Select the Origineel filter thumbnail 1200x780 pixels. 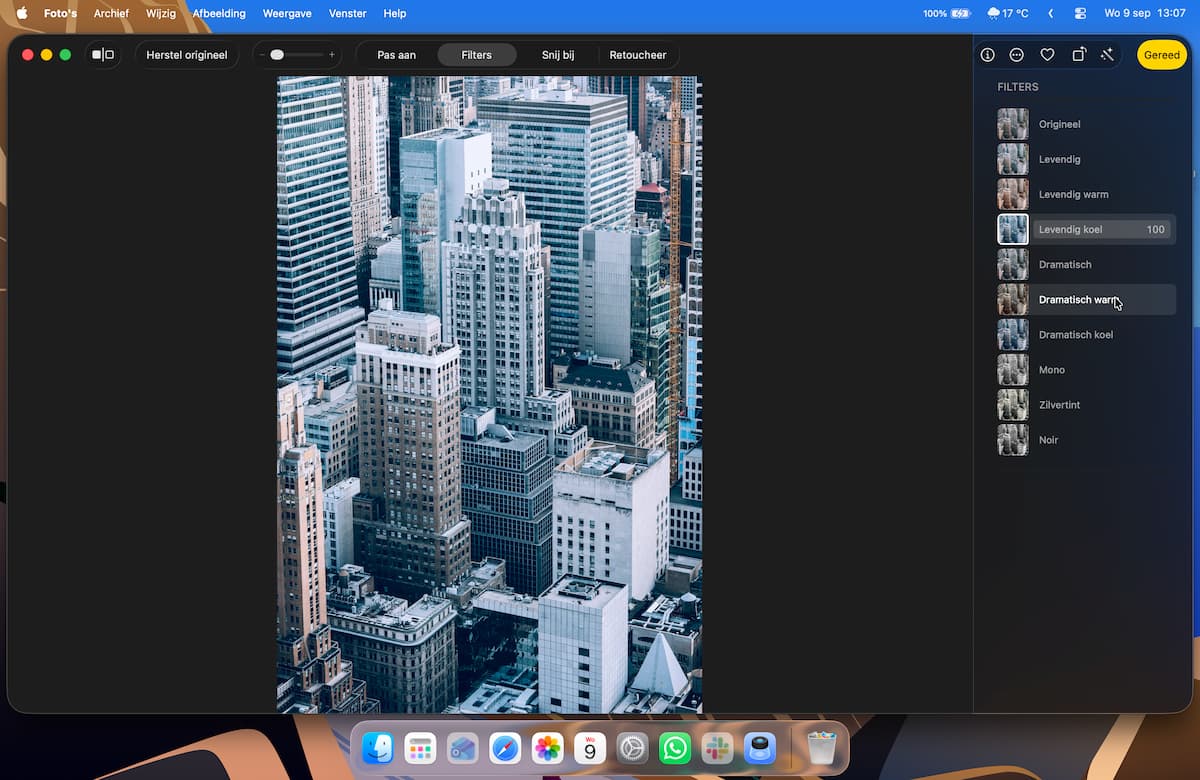[x=1013, y=124]
